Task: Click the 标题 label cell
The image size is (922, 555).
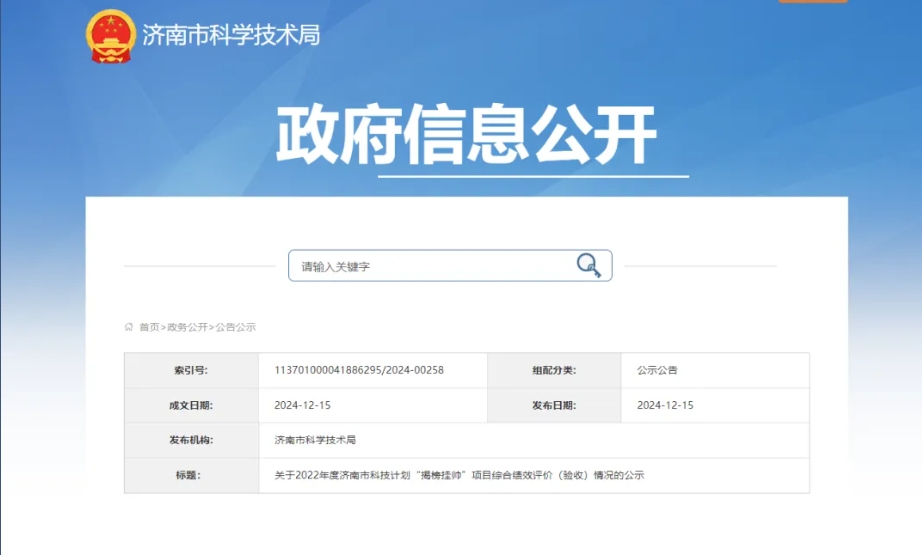Action: coord(190,475)
